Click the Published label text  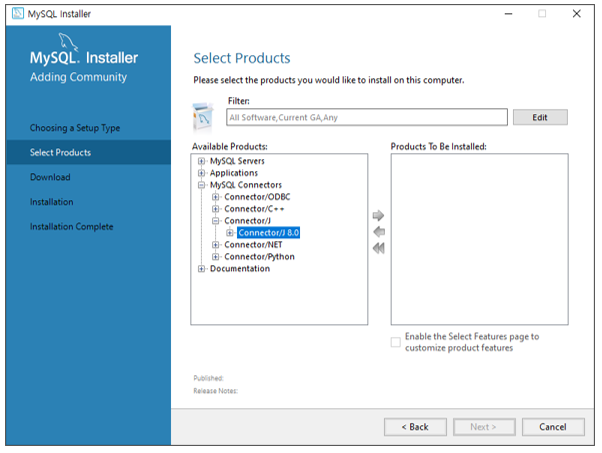(208, 378)
